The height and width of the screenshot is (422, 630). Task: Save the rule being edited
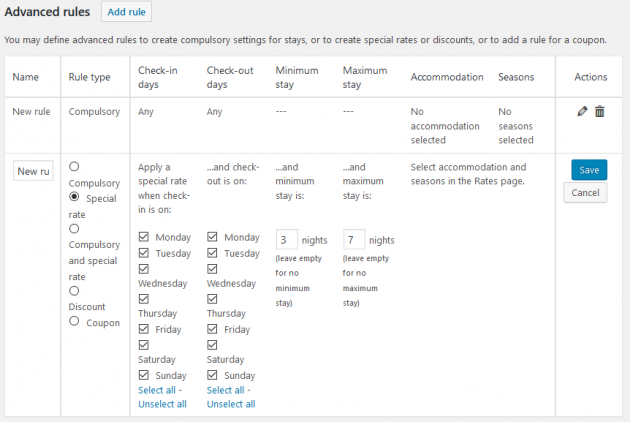click(x=589, y=170)
